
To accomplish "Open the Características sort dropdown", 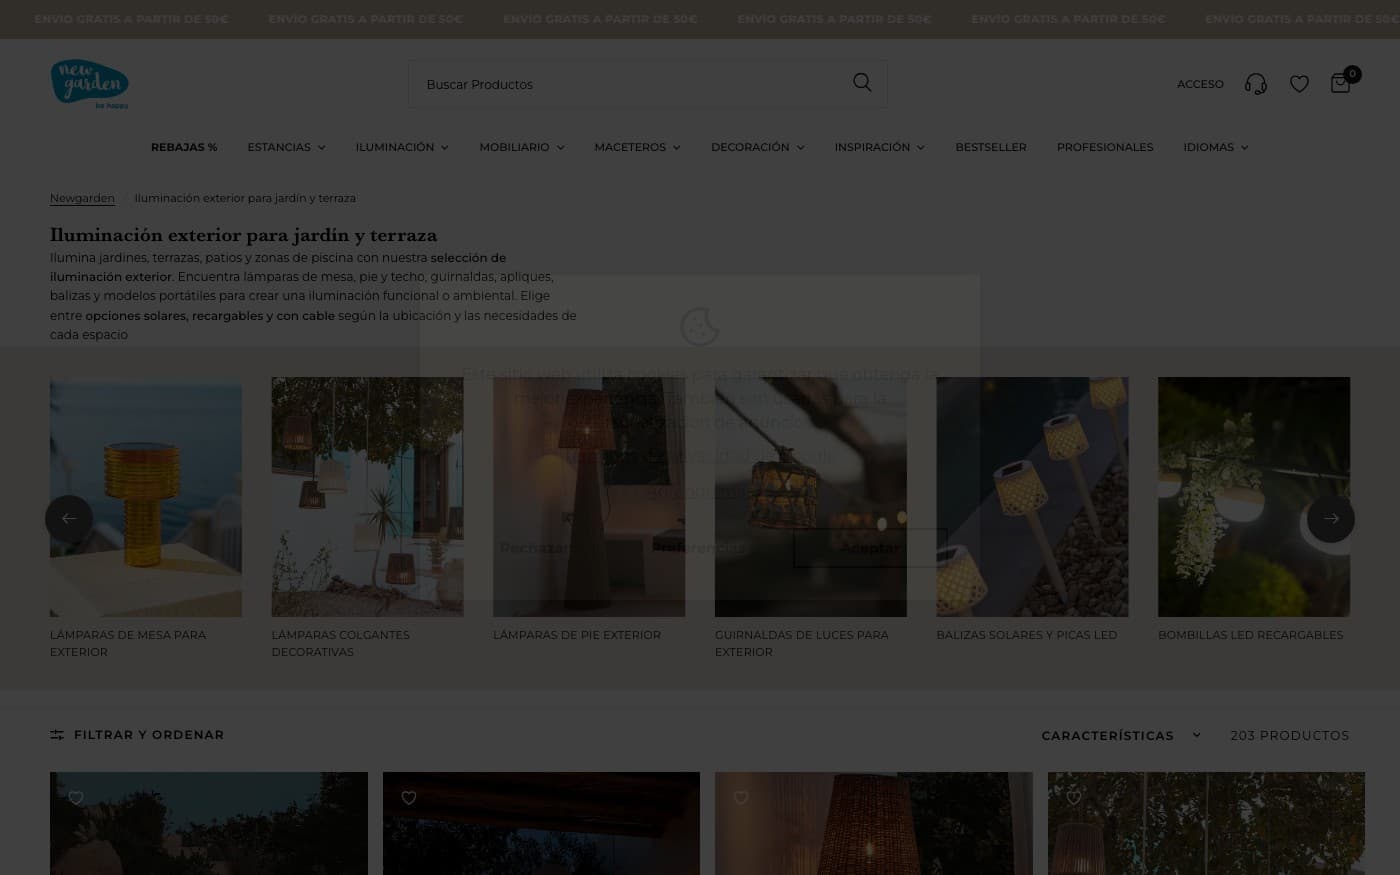I will coord(1121,735).
